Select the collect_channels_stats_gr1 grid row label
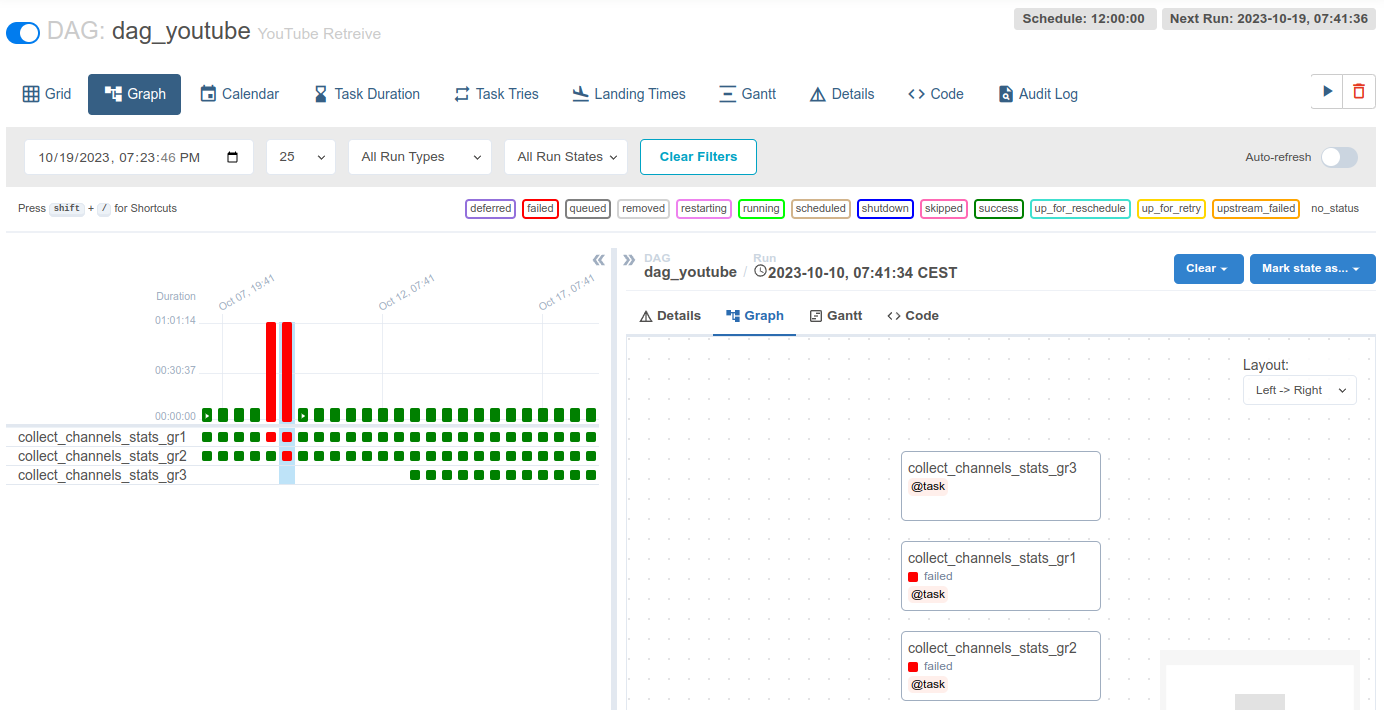 (102, 437)
